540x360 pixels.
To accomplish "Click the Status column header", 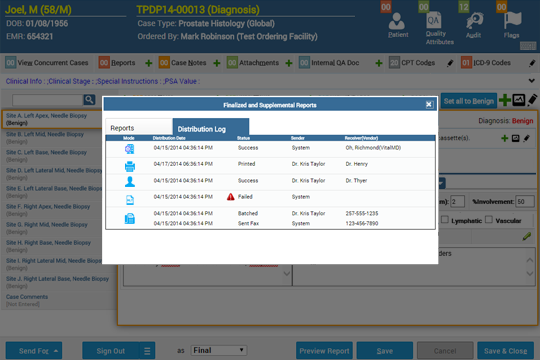I will 243,138.
